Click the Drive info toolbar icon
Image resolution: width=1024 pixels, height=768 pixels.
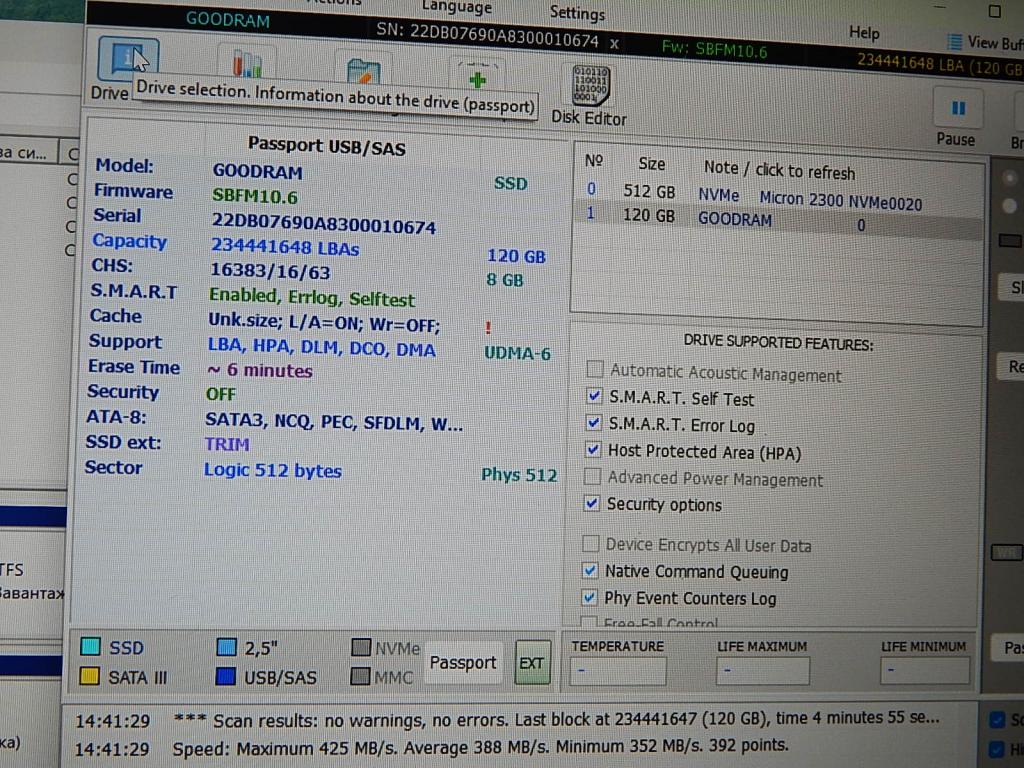[126, 62]
